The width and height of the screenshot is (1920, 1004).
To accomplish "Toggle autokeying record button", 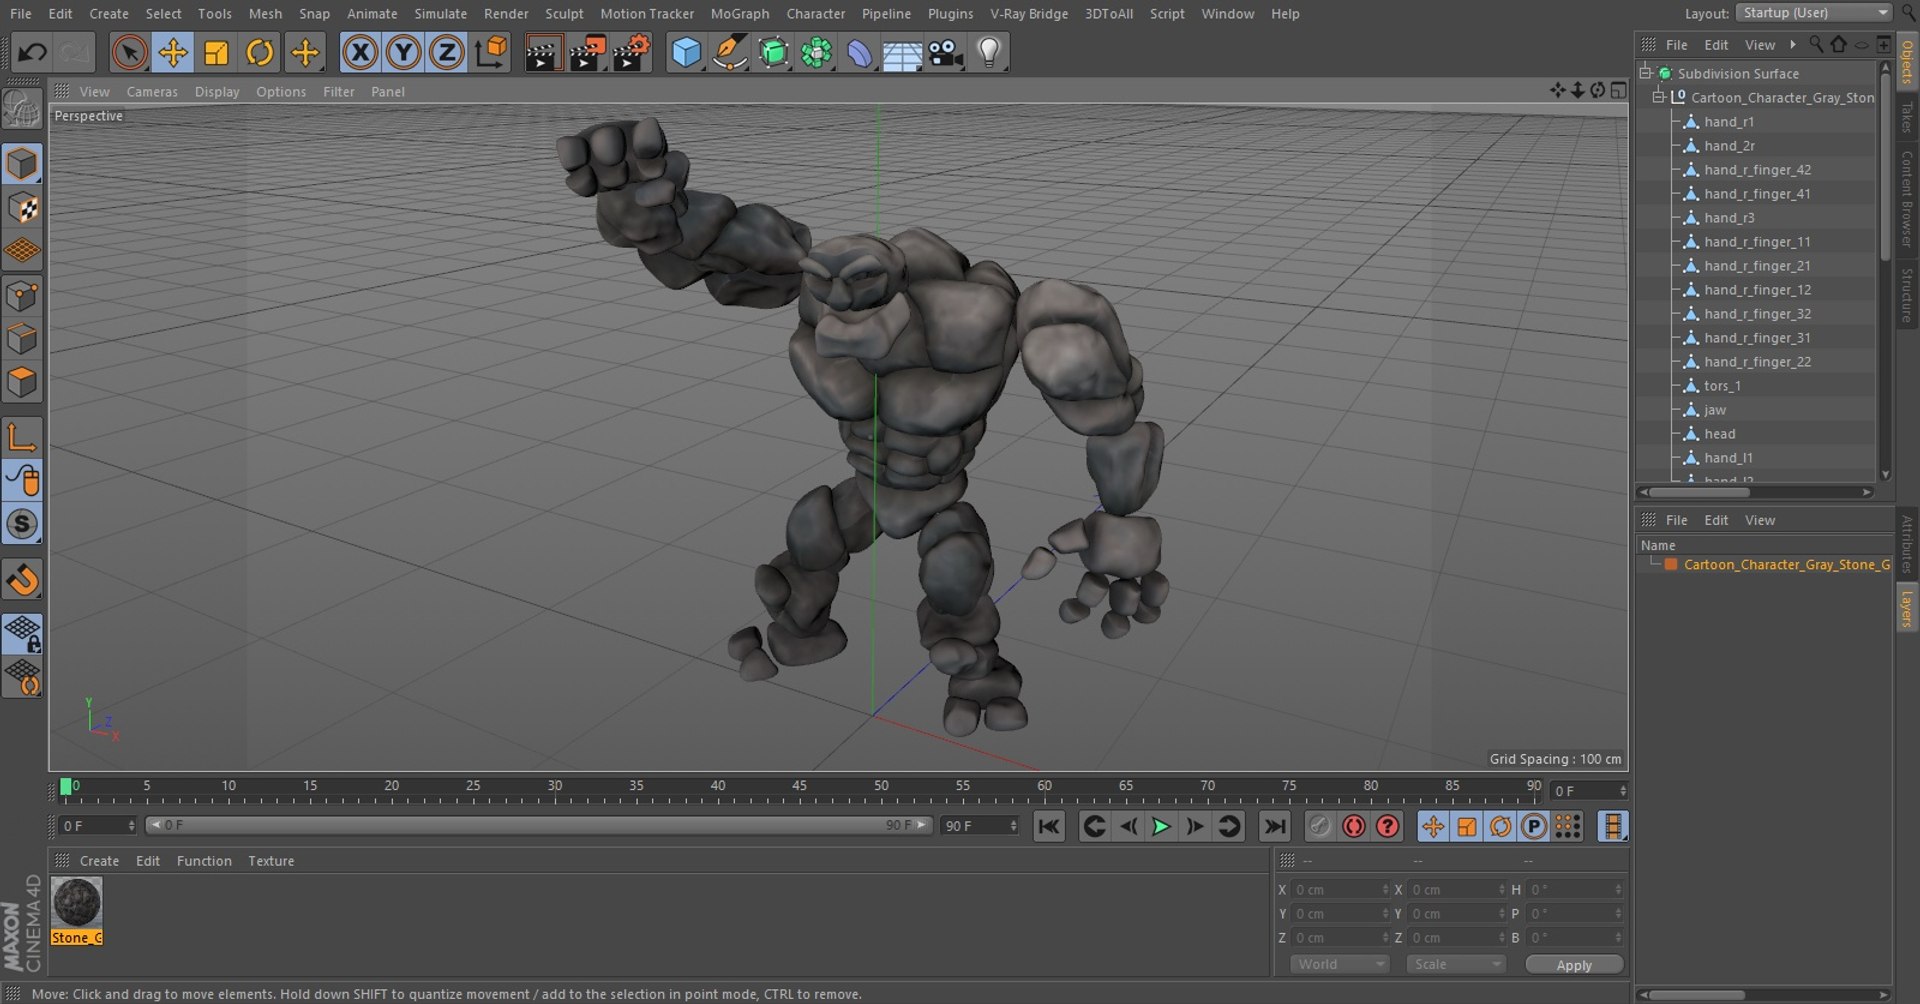I will pos(1353,826).
